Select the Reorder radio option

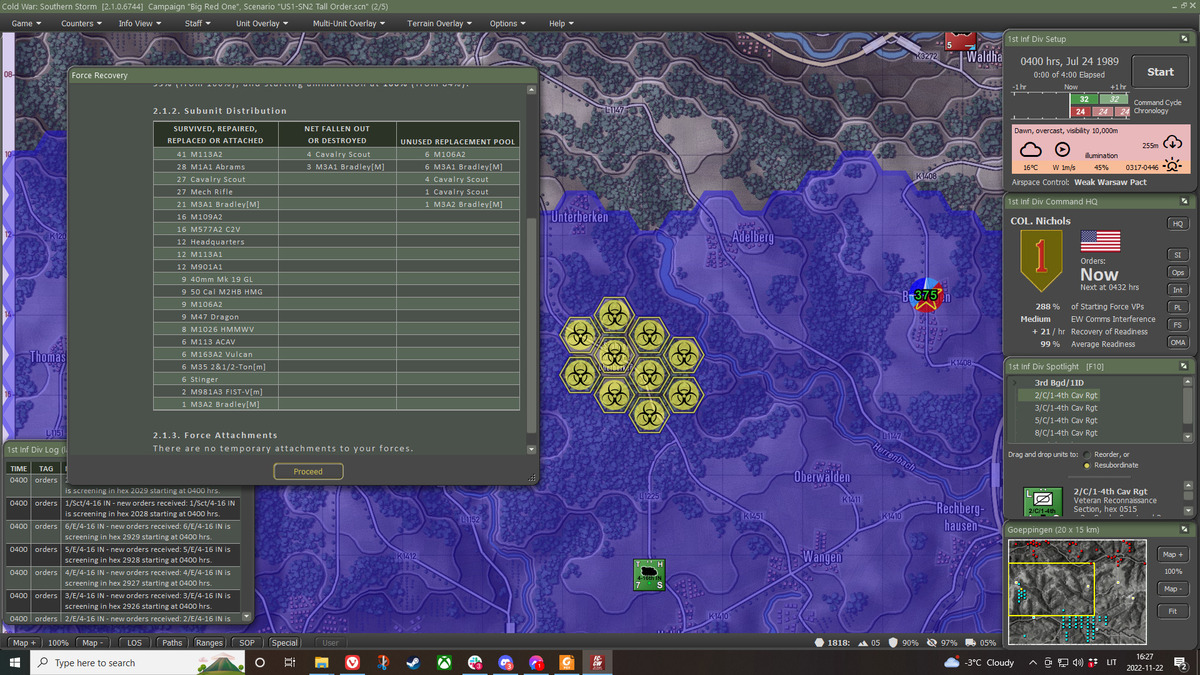pyautogui.click(x=1087, y=454)
